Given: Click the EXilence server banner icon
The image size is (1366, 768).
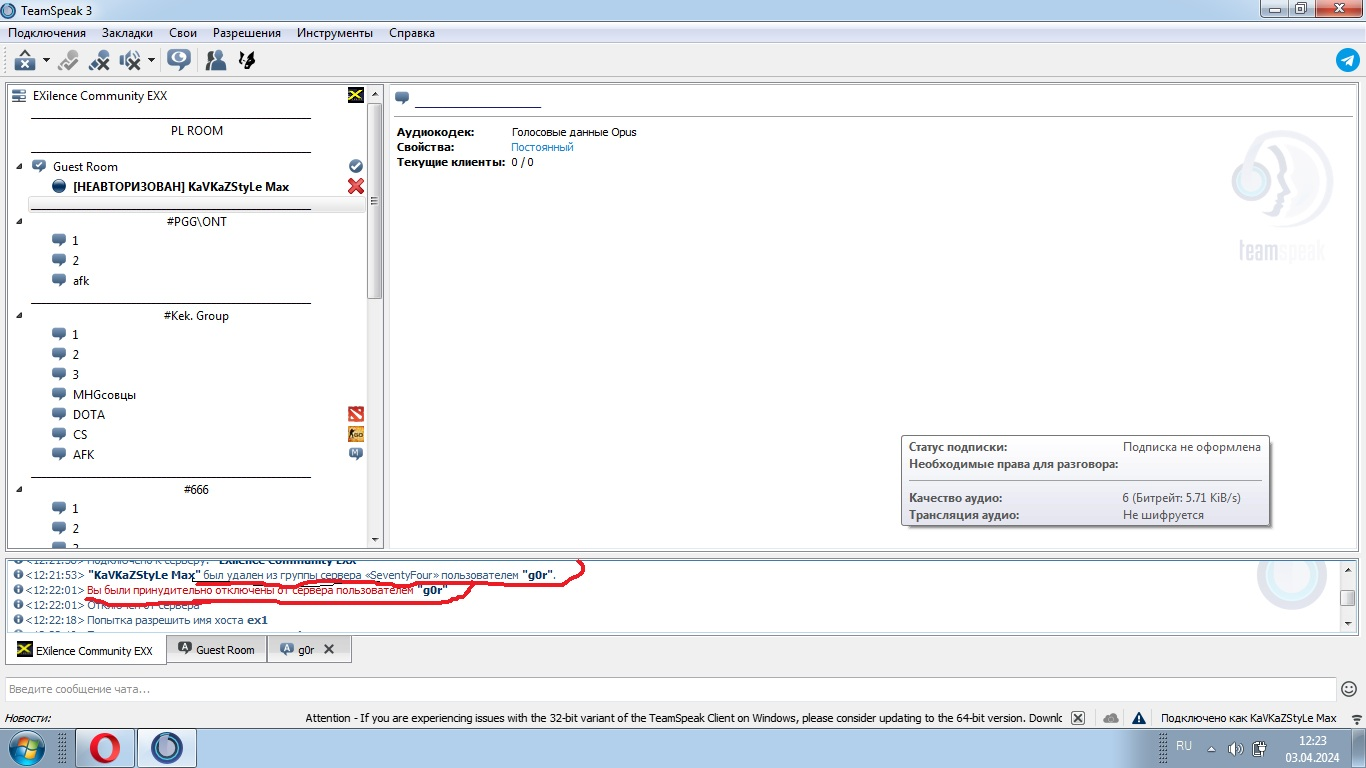Looking at the screenshot, I should (355, 95).
